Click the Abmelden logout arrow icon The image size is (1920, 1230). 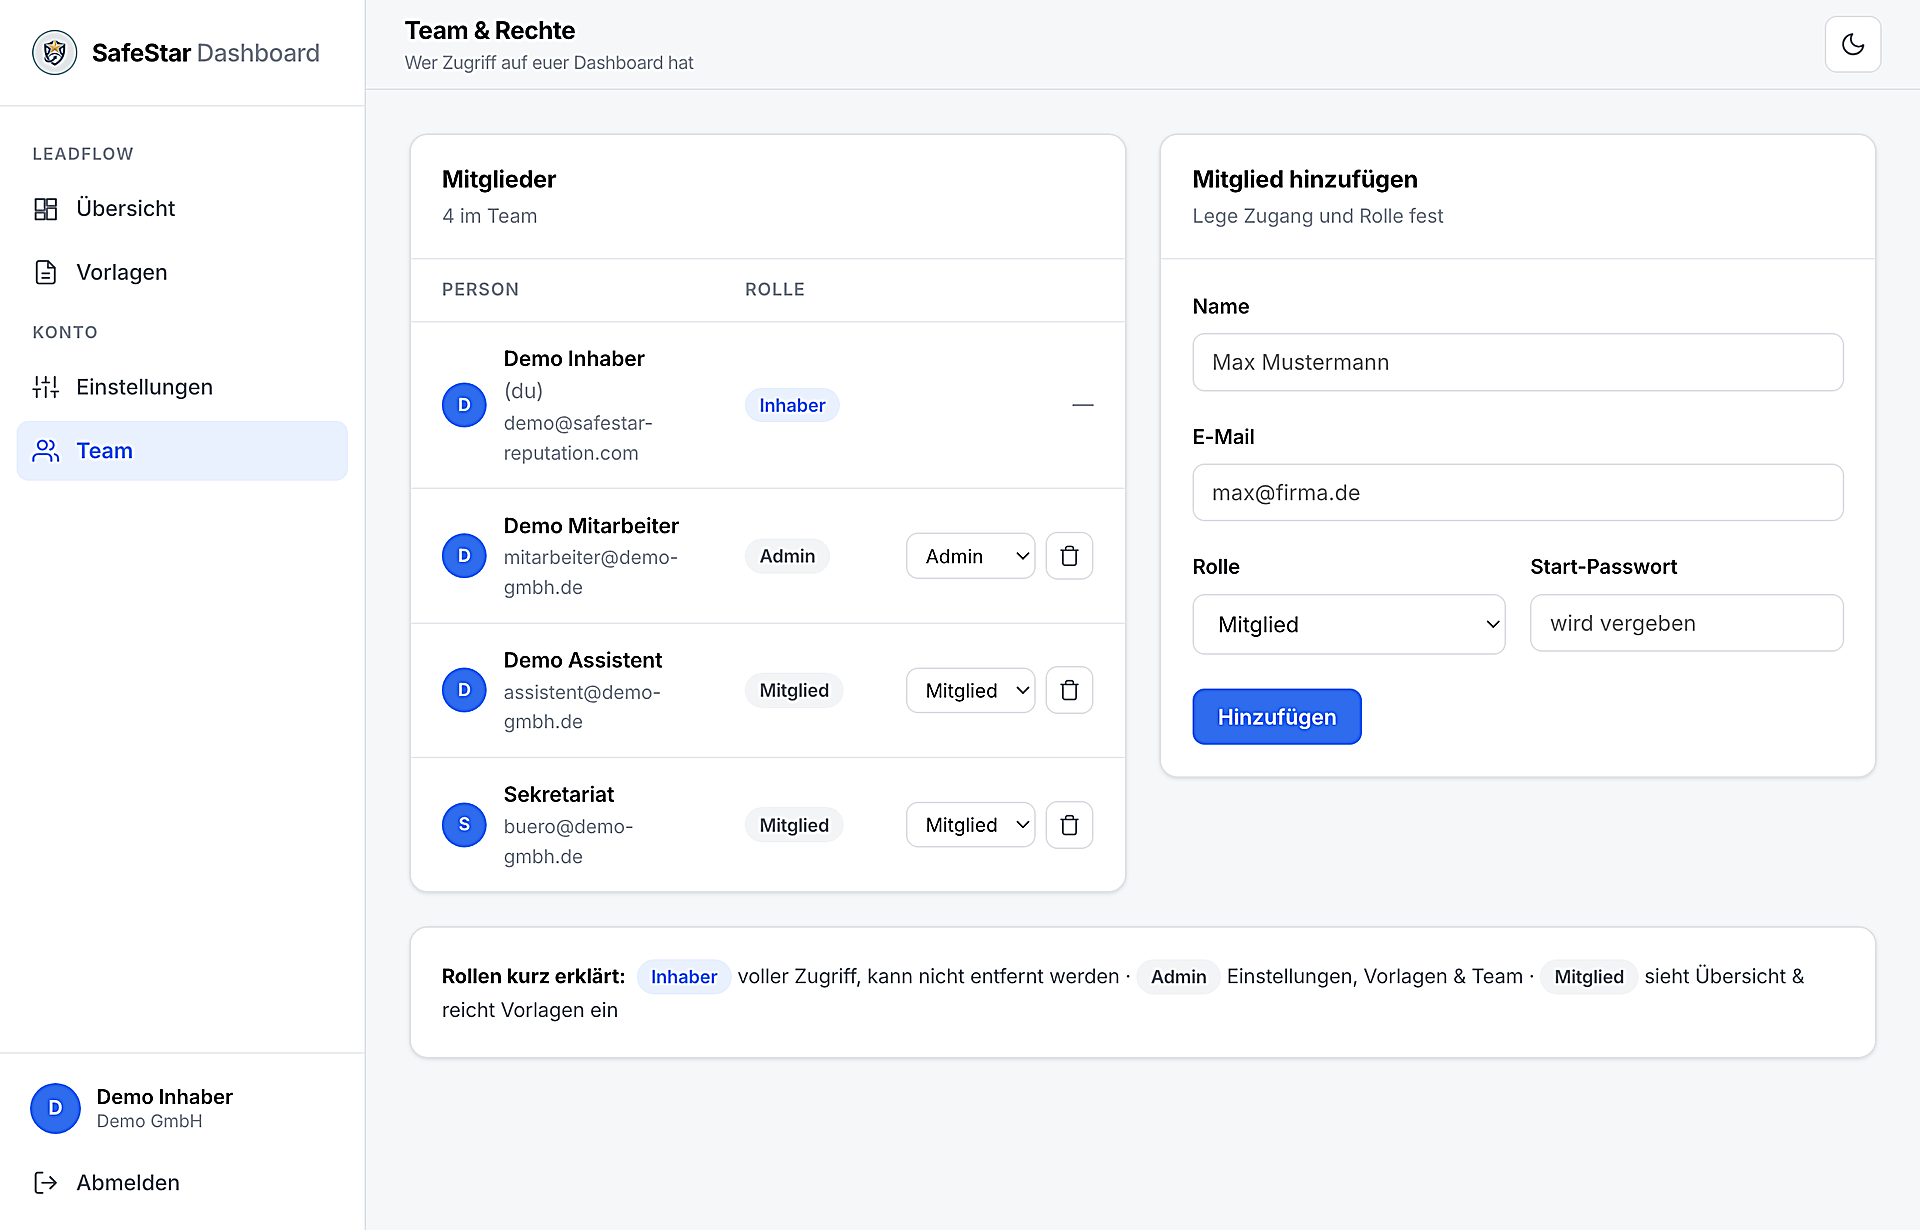(46, 1182)
